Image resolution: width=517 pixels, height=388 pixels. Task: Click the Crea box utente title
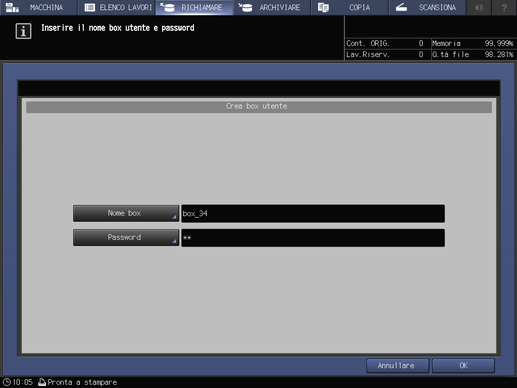(256, 106)
